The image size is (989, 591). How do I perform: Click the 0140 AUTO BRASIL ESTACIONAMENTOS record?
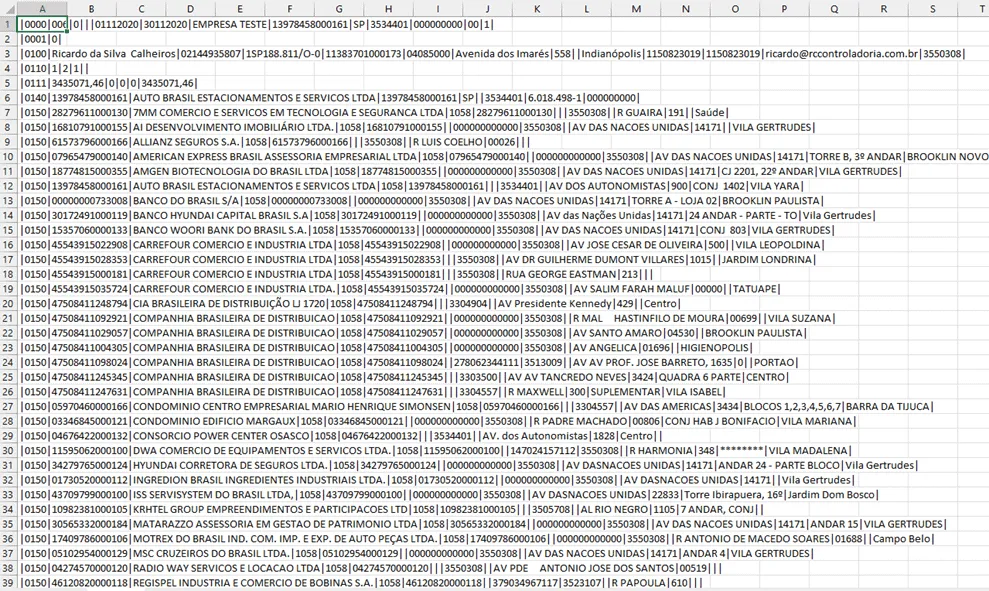(x=330, y=98)
